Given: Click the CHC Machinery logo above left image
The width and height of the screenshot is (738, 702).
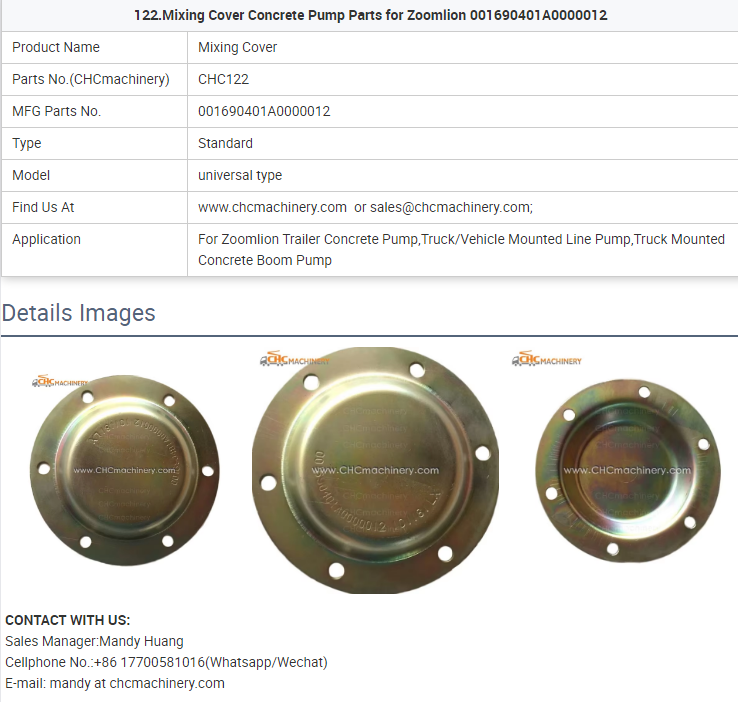Looking at the screenshot, I should point(59,381).
